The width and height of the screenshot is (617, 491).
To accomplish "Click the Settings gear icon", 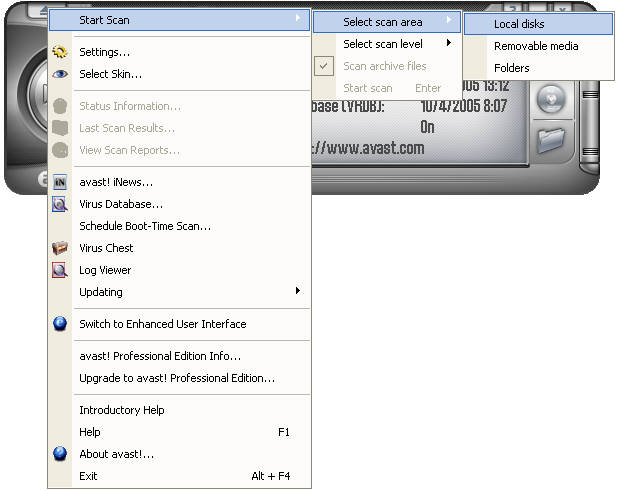I will [x=60, y=52].
